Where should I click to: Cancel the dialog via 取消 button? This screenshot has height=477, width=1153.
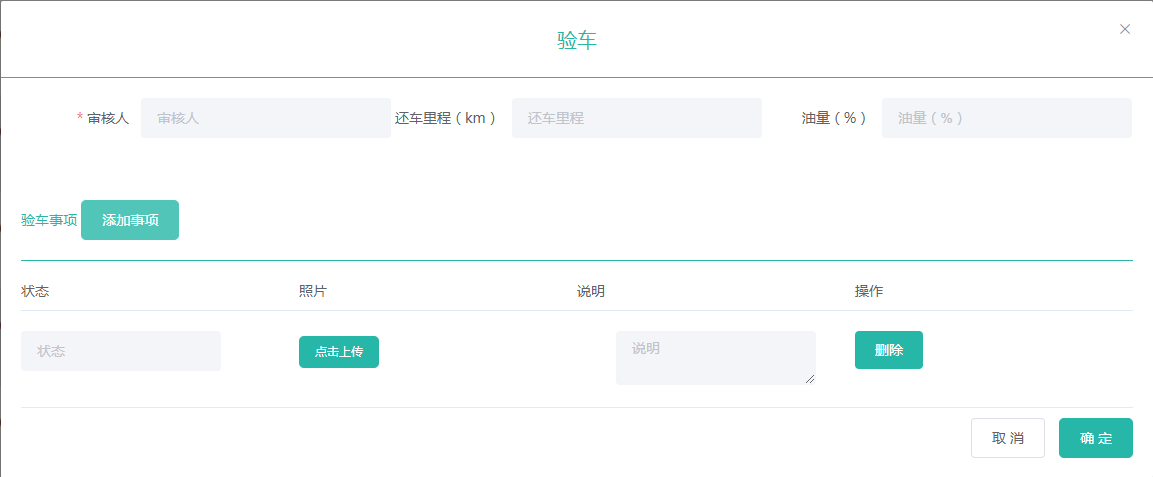(1007, 438)
